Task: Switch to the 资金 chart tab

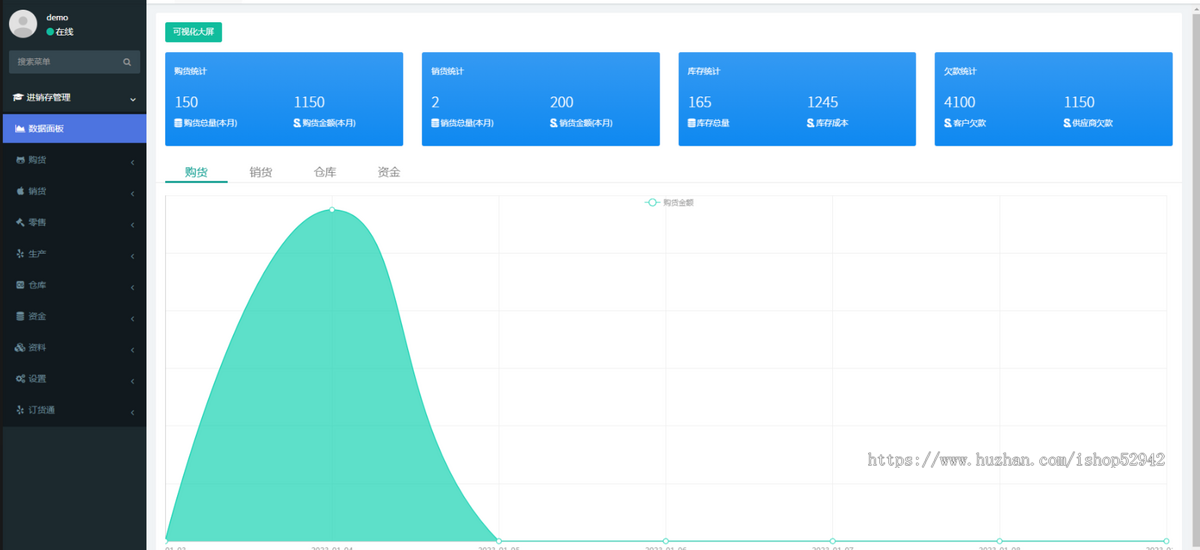Action: (x=389, y=172)
